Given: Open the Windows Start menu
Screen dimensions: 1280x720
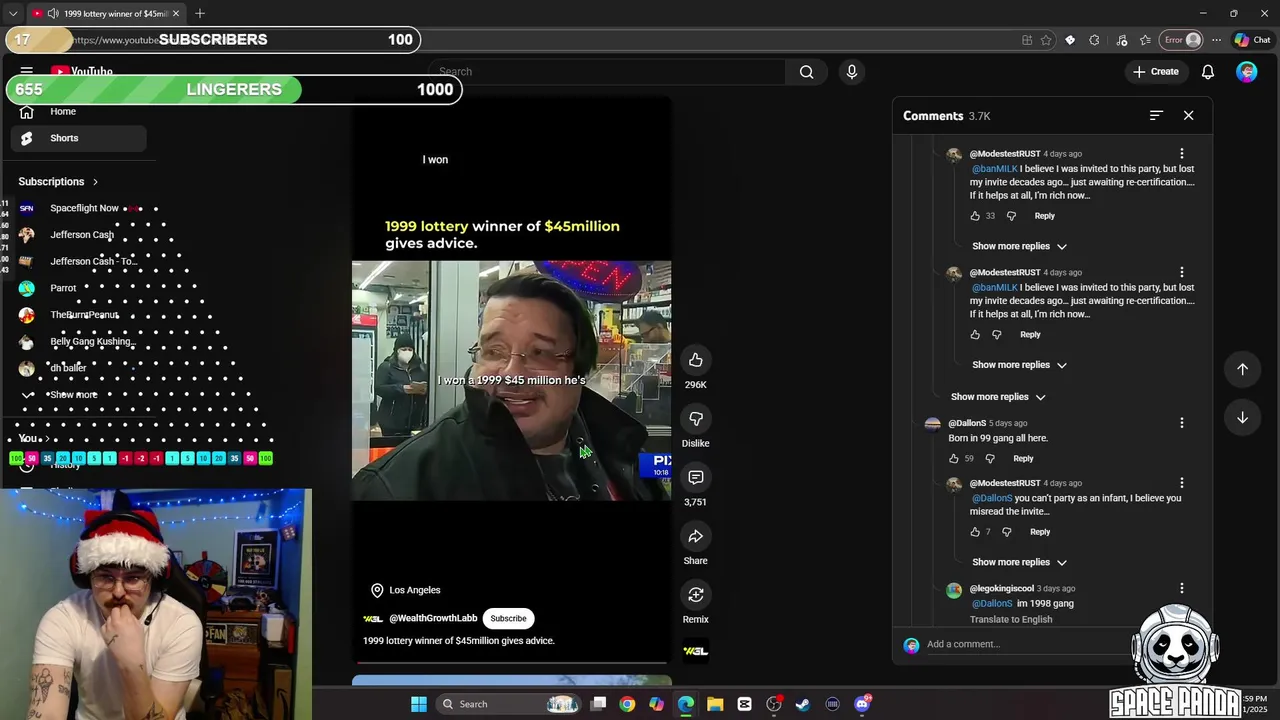Looking at the screenshot, I should [419, 704].
